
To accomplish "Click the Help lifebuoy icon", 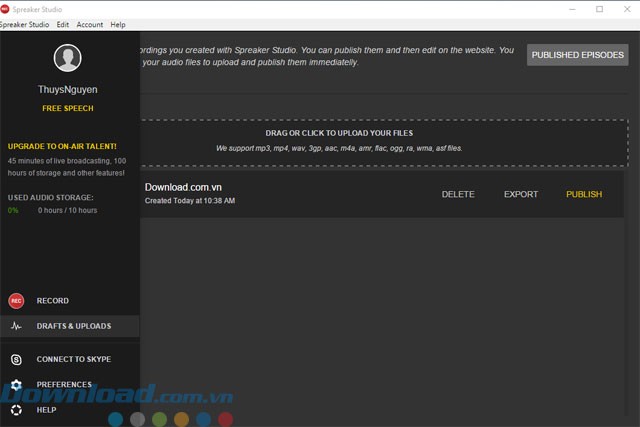I will (x=16, y=410).
